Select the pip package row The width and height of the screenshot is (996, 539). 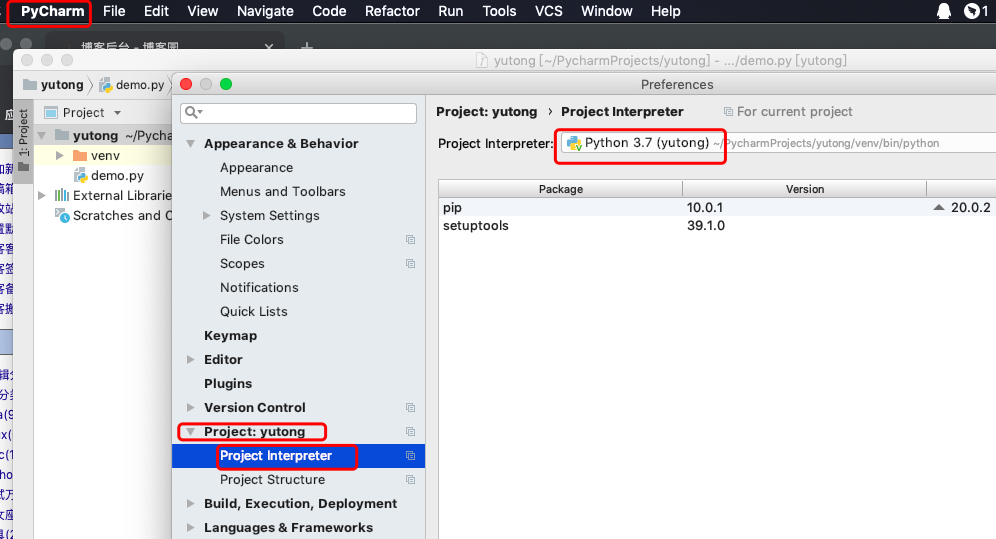tap(717, 208)
